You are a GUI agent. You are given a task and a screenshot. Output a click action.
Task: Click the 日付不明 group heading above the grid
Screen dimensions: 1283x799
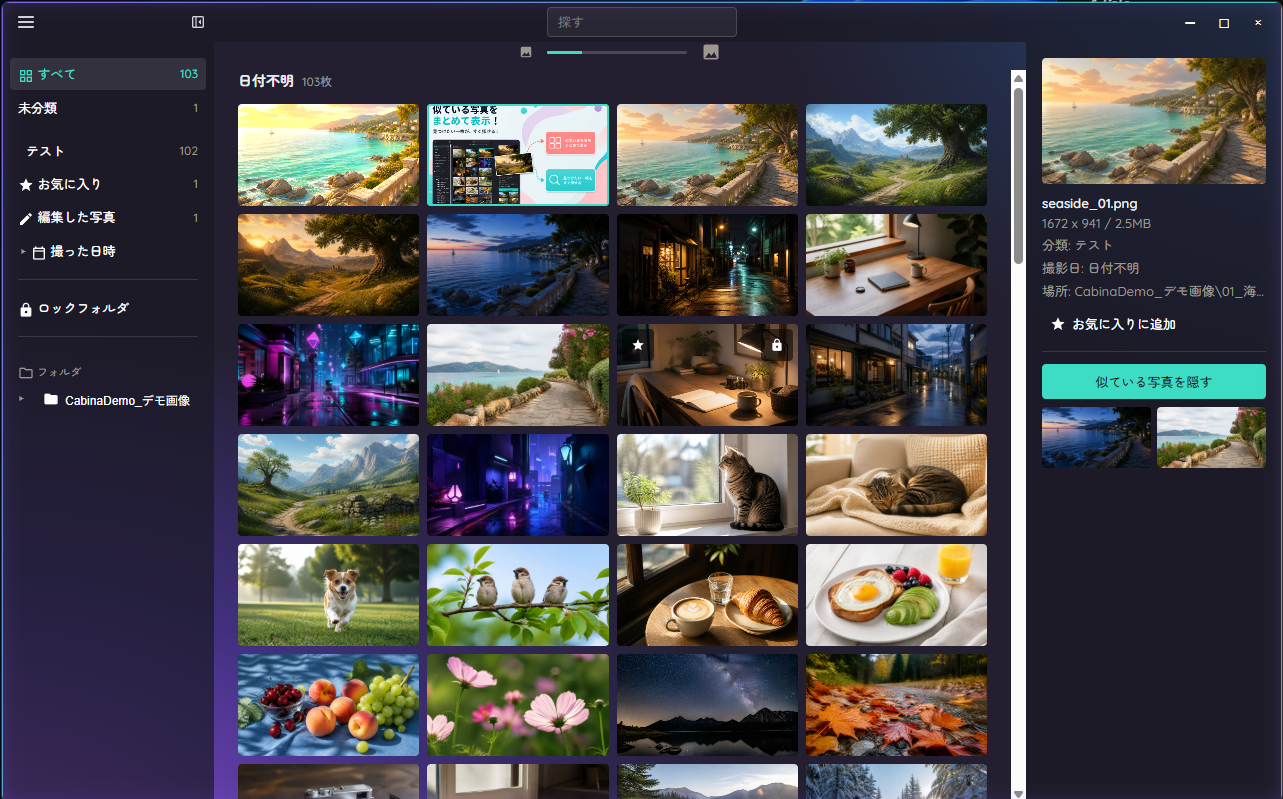point(266,81)
